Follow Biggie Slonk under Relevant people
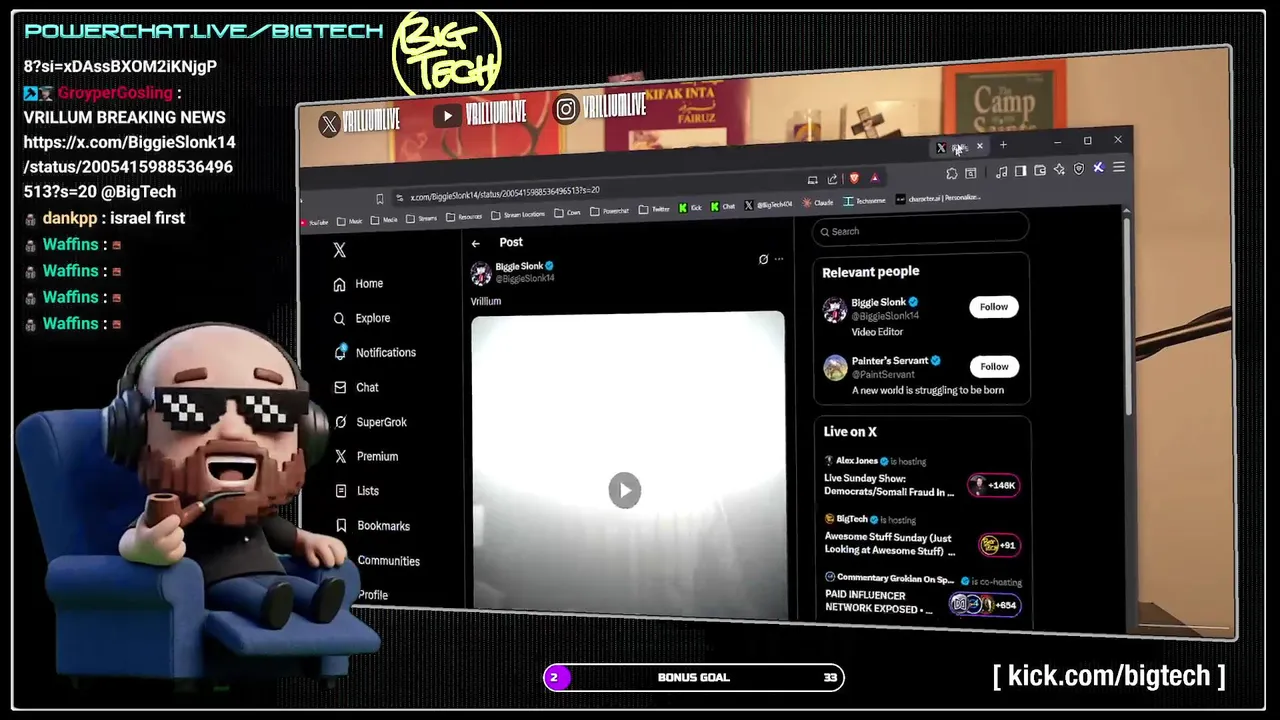 (994, 307)
